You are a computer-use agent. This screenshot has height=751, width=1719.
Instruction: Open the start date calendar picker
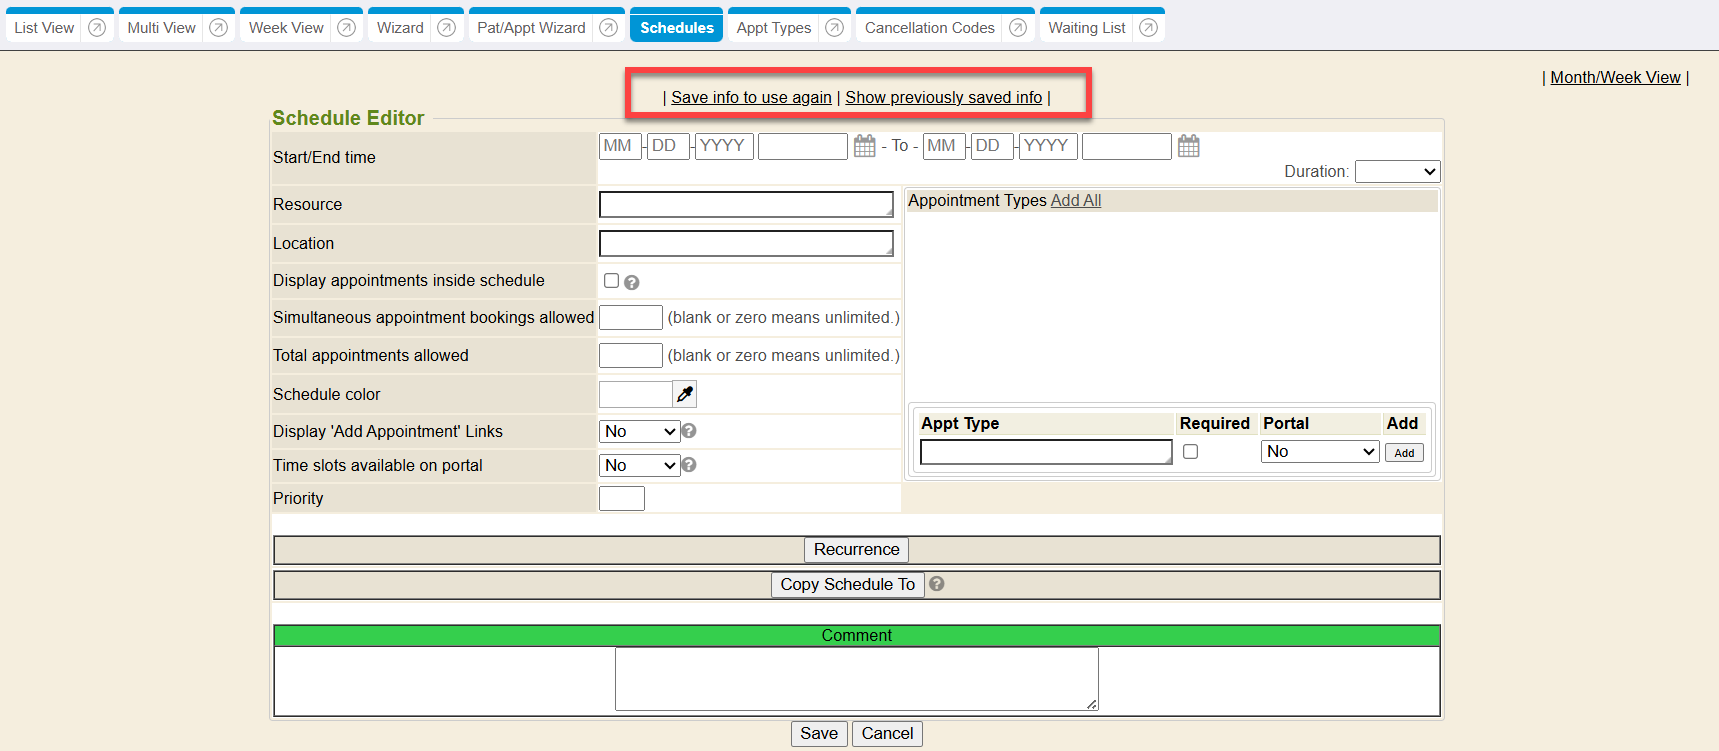865,146
